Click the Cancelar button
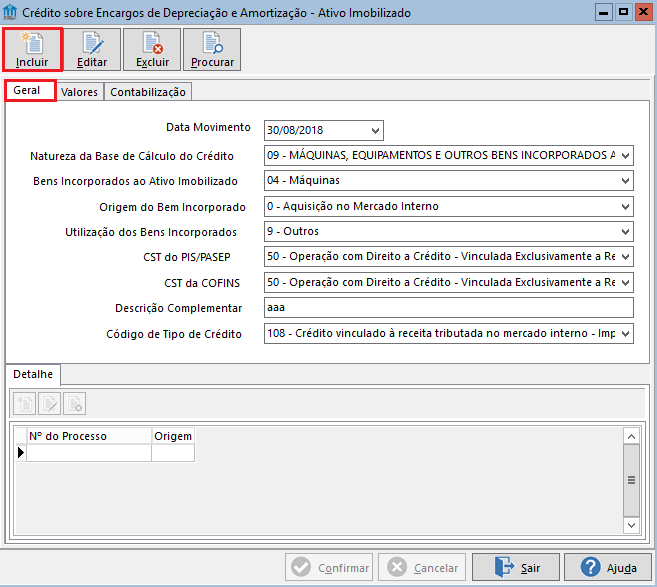 [422, 567]
